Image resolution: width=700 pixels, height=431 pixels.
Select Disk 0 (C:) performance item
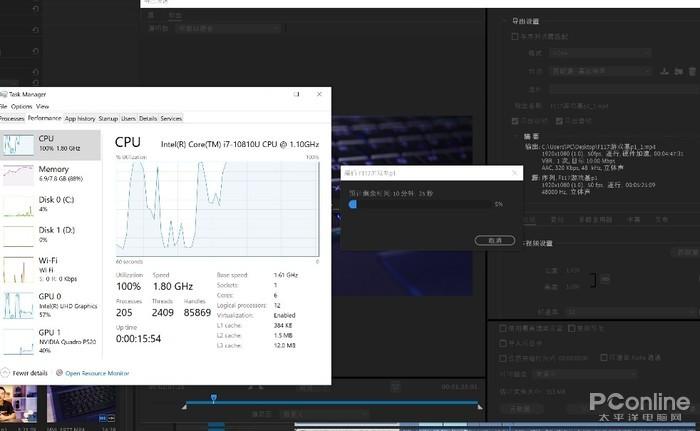tap(50, 205)
